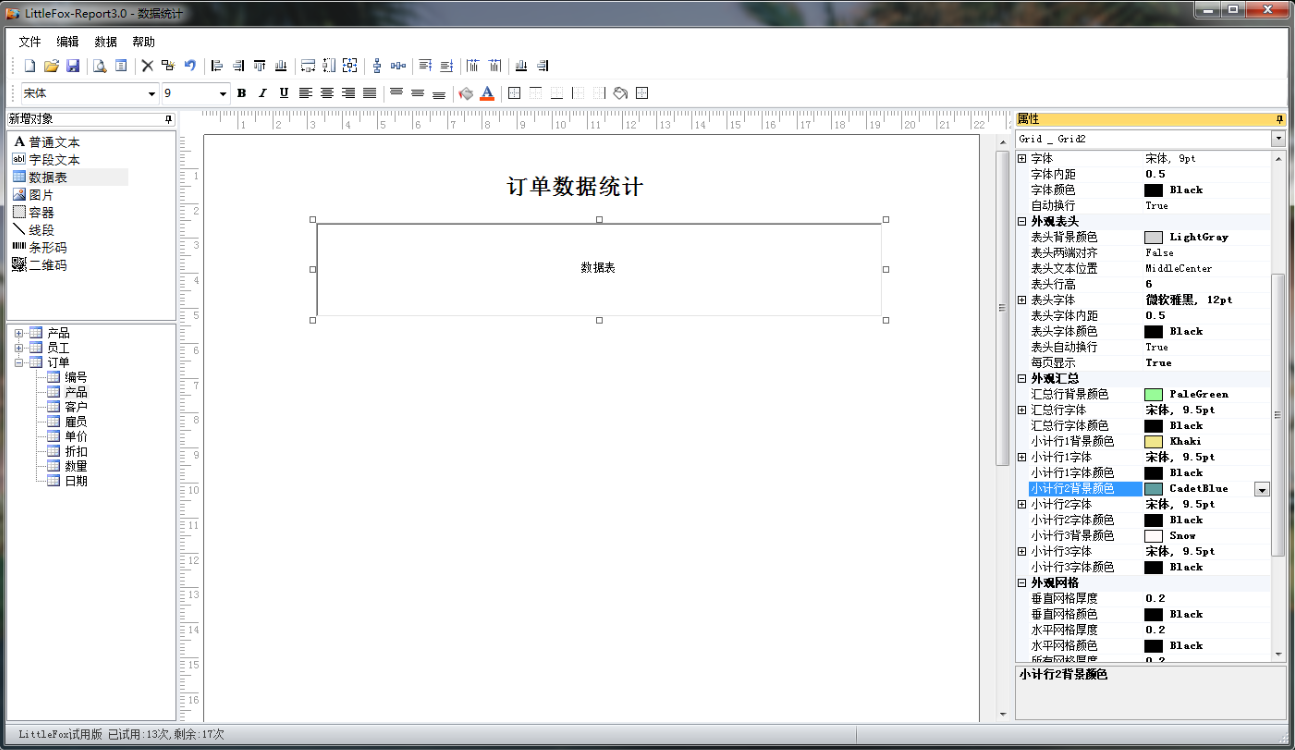The height and width of the screenshot is (750, 1295).
Task: Open the folder icon to load a report
Action: (51, 66)
